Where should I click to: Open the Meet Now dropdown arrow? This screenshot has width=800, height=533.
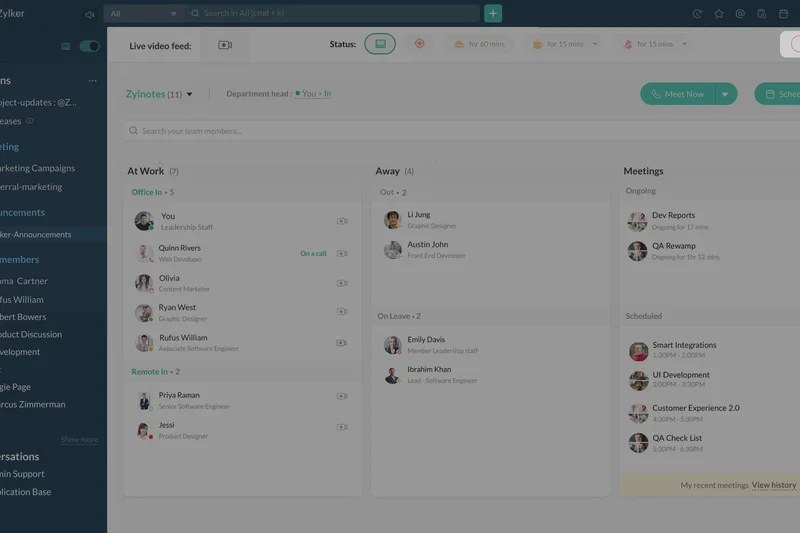[x=725, y=94]
